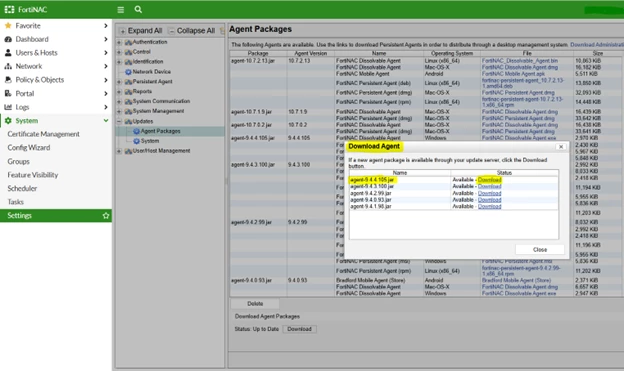Image resolution: width=624 pixels, height=371 pixels.
Task: Click the Dashboard gauge icon
Action: 8,39
